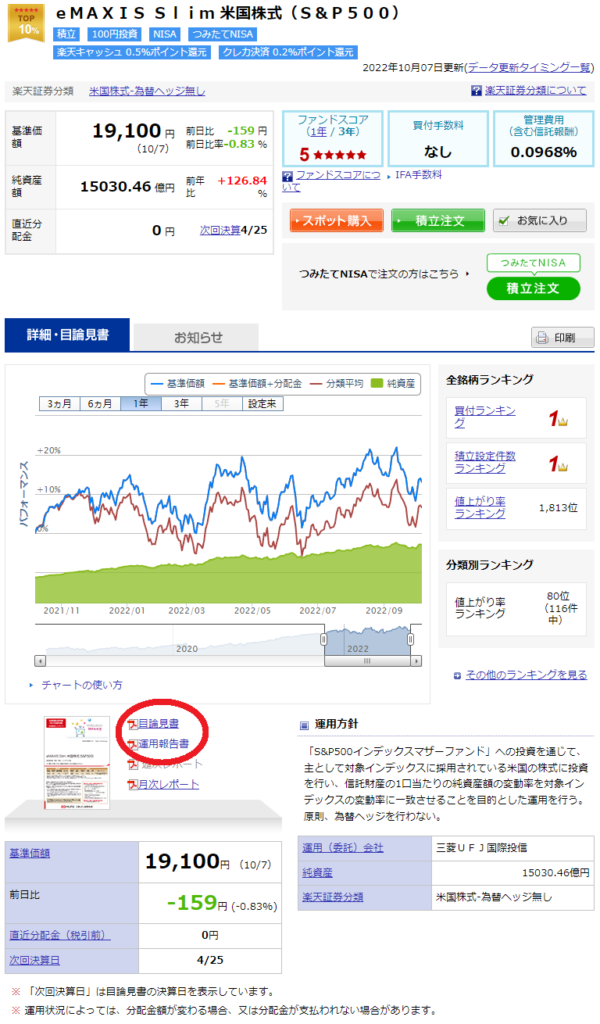This screenshot has height=1024, width=600.
Task: Click chart range selector right handle
Action: (410, 640)
